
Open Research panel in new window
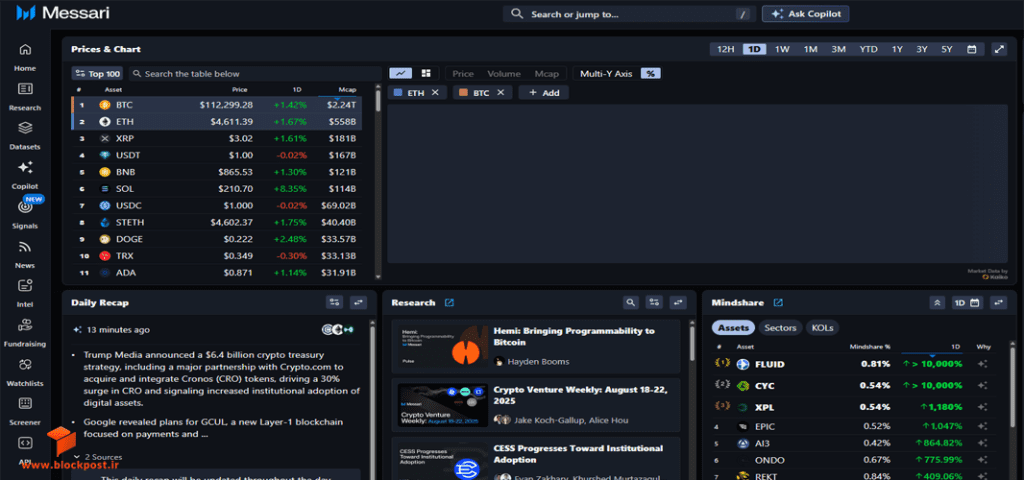449,302
